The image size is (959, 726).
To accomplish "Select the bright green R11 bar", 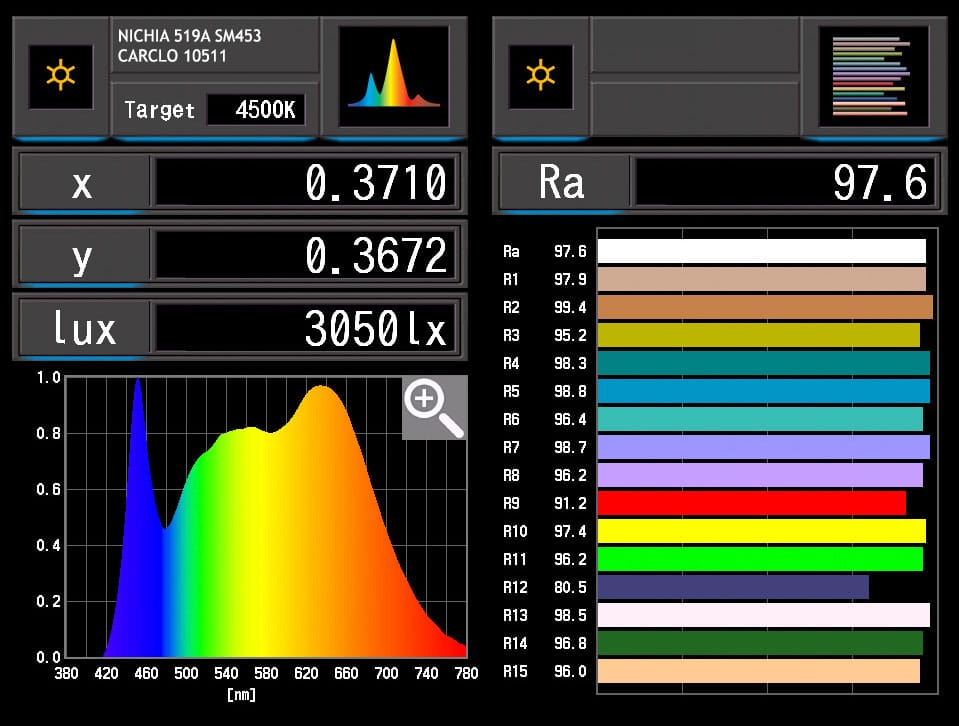I will (760, 559).
